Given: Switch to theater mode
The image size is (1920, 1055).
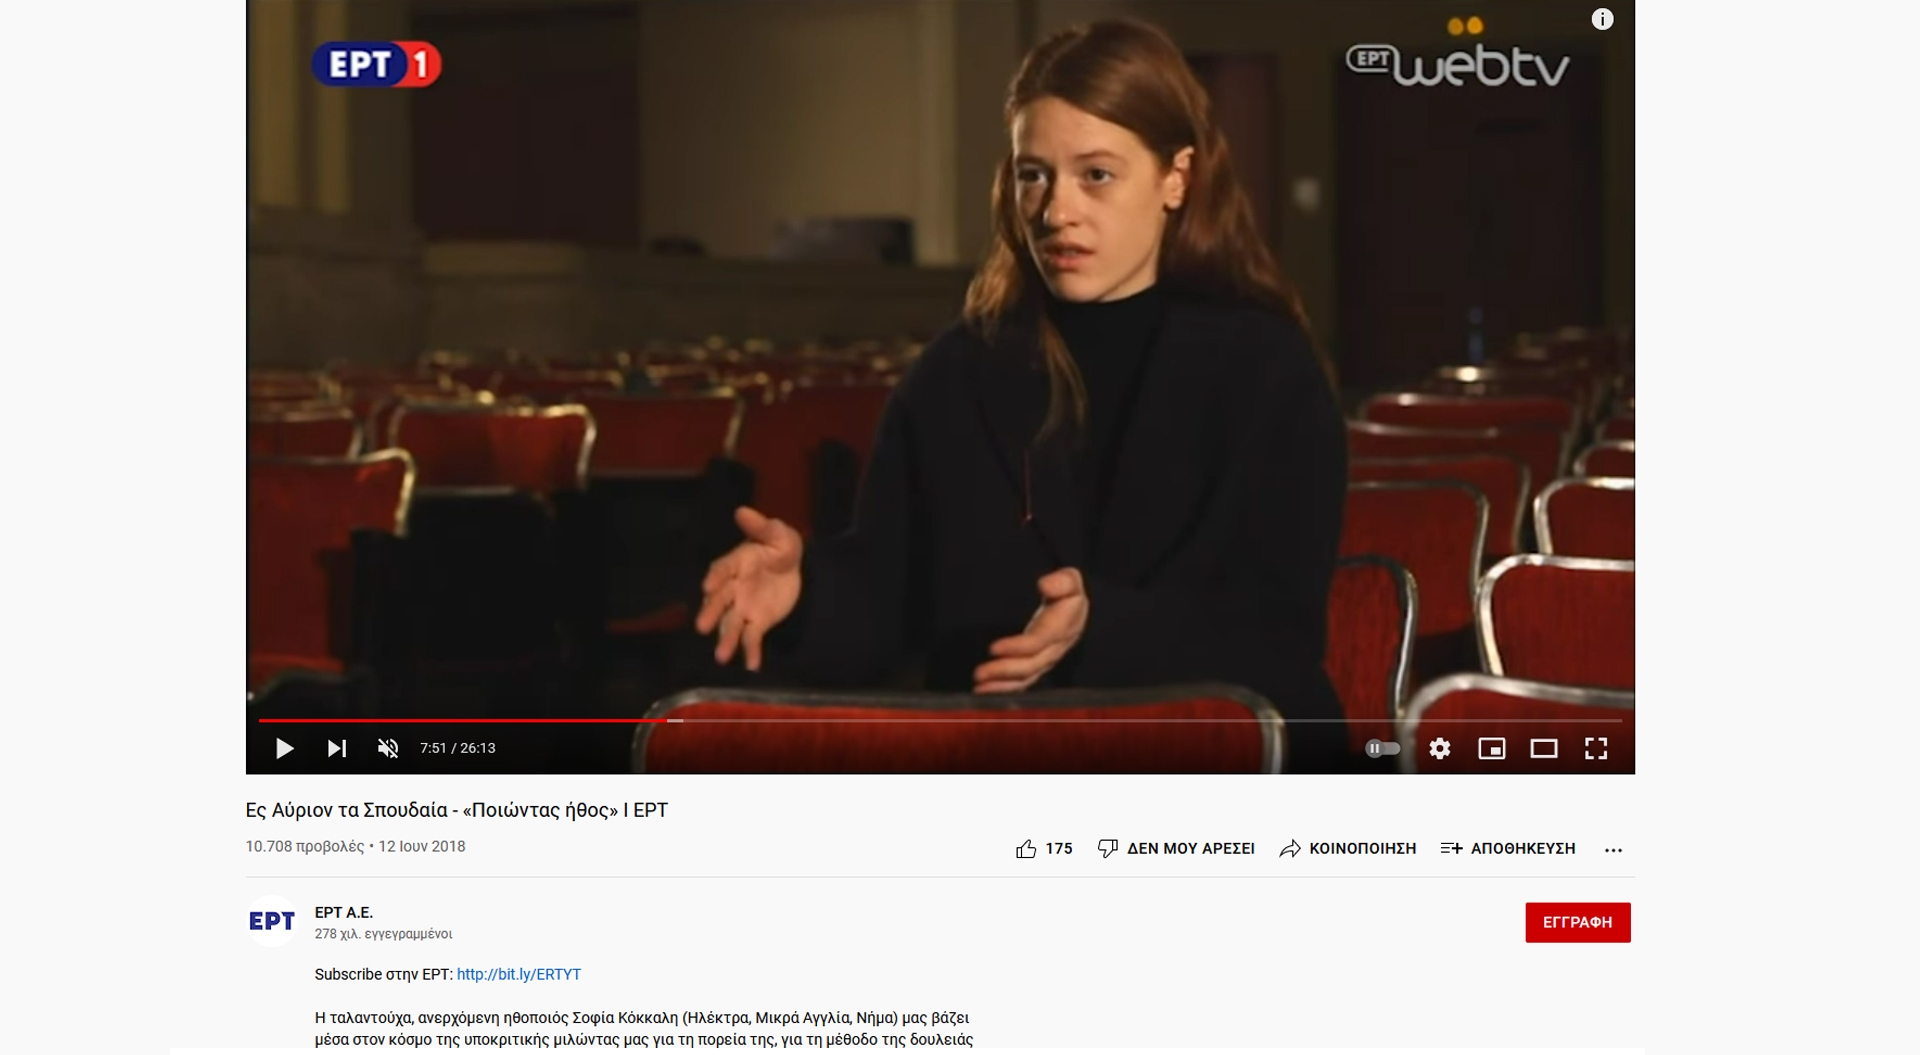Looking at the screenshot, I should point(1544,748).
